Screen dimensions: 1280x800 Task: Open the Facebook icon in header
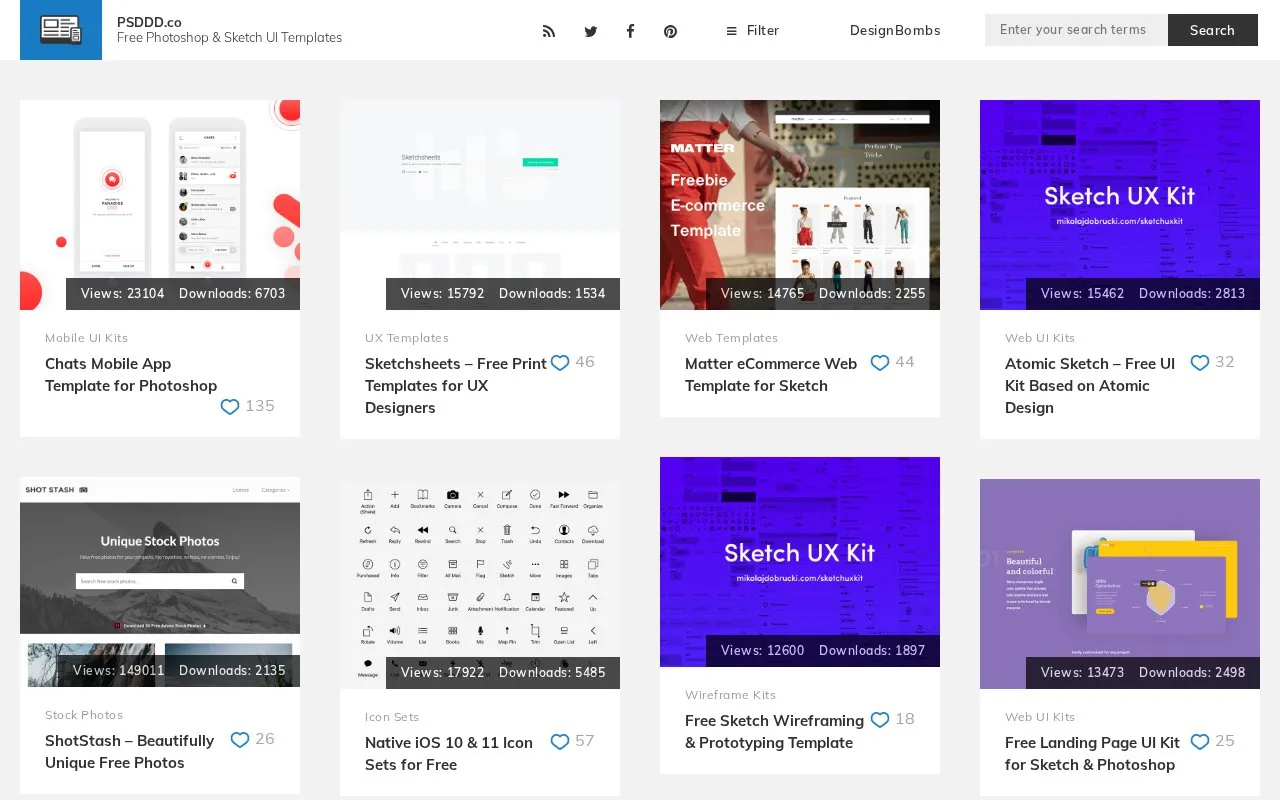click(630, 31)
